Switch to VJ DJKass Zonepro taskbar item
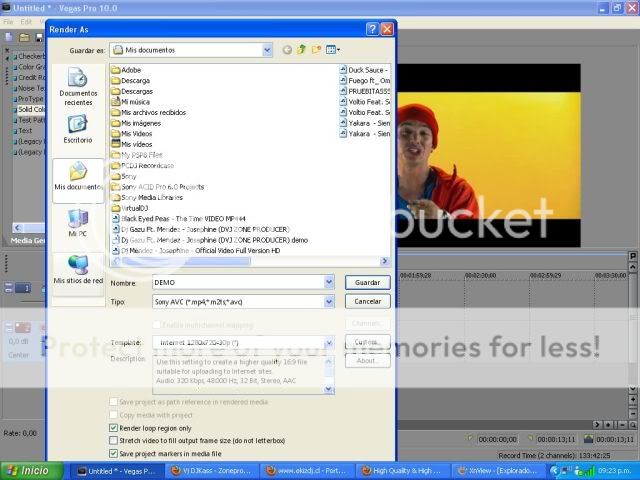This screenshot has height=480, width=640. pos(211,471)
